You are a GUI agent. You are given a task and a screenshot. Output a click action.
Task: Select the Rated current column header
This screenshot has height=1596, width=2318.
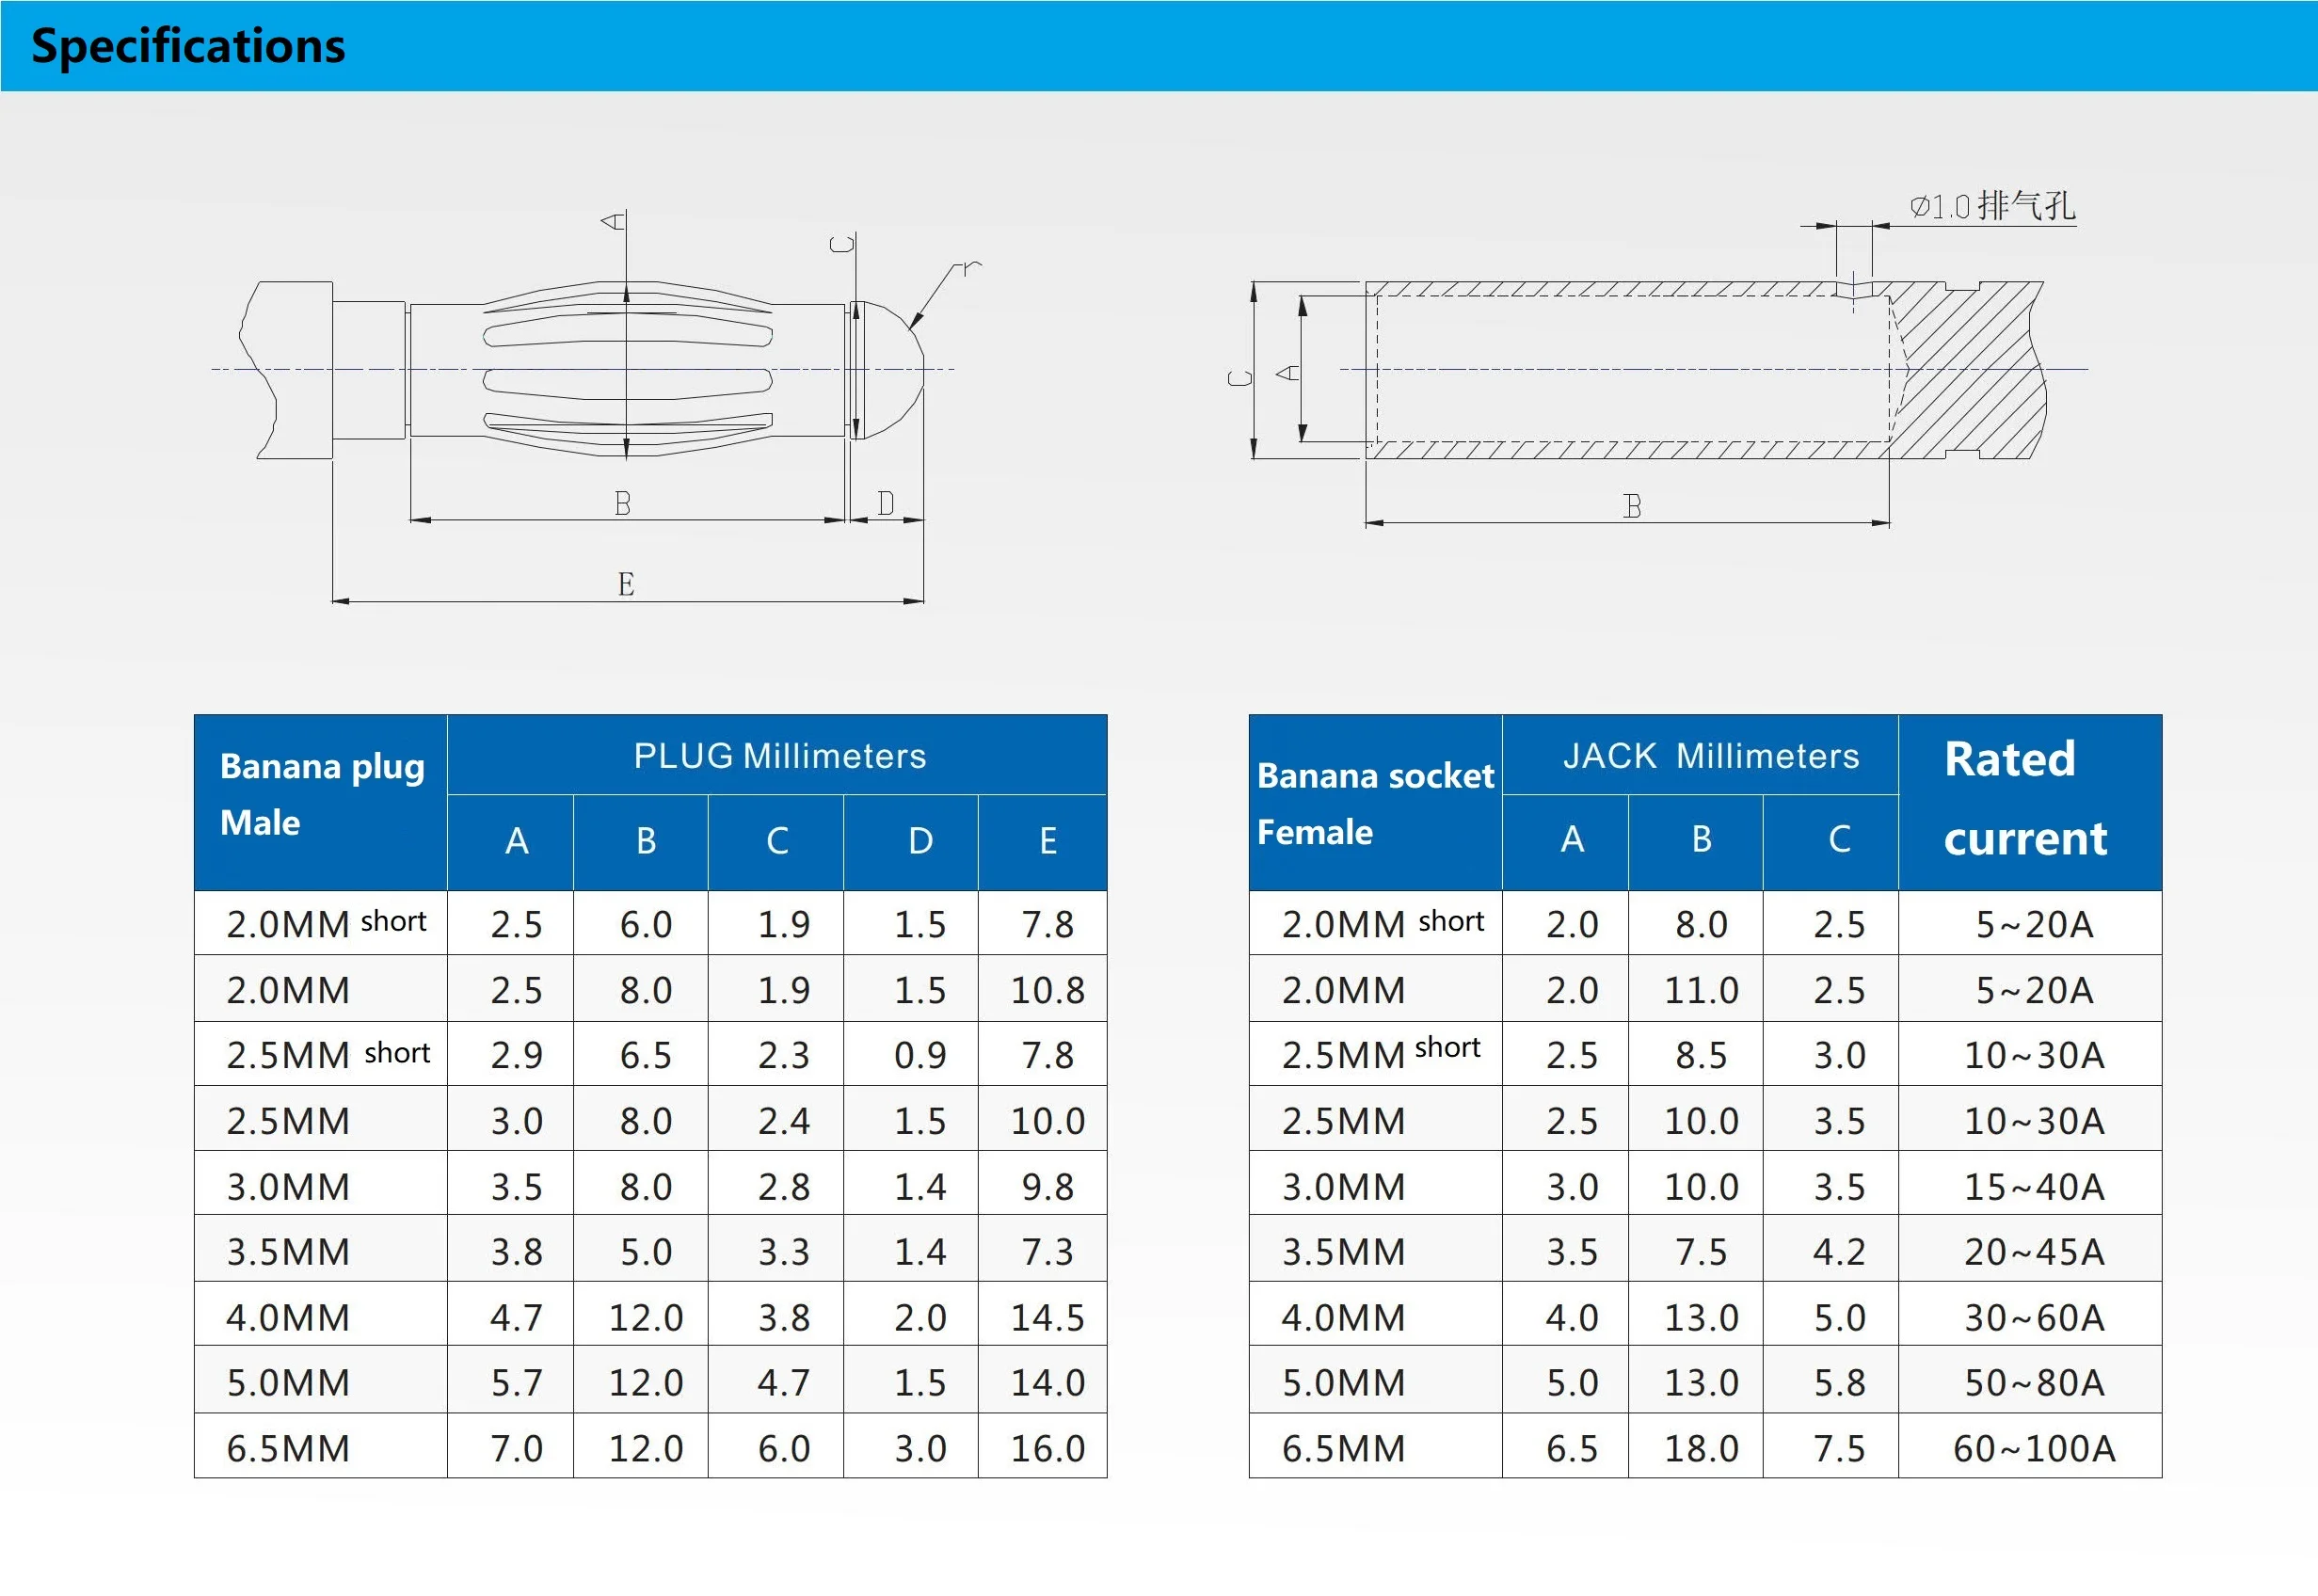2030,798
